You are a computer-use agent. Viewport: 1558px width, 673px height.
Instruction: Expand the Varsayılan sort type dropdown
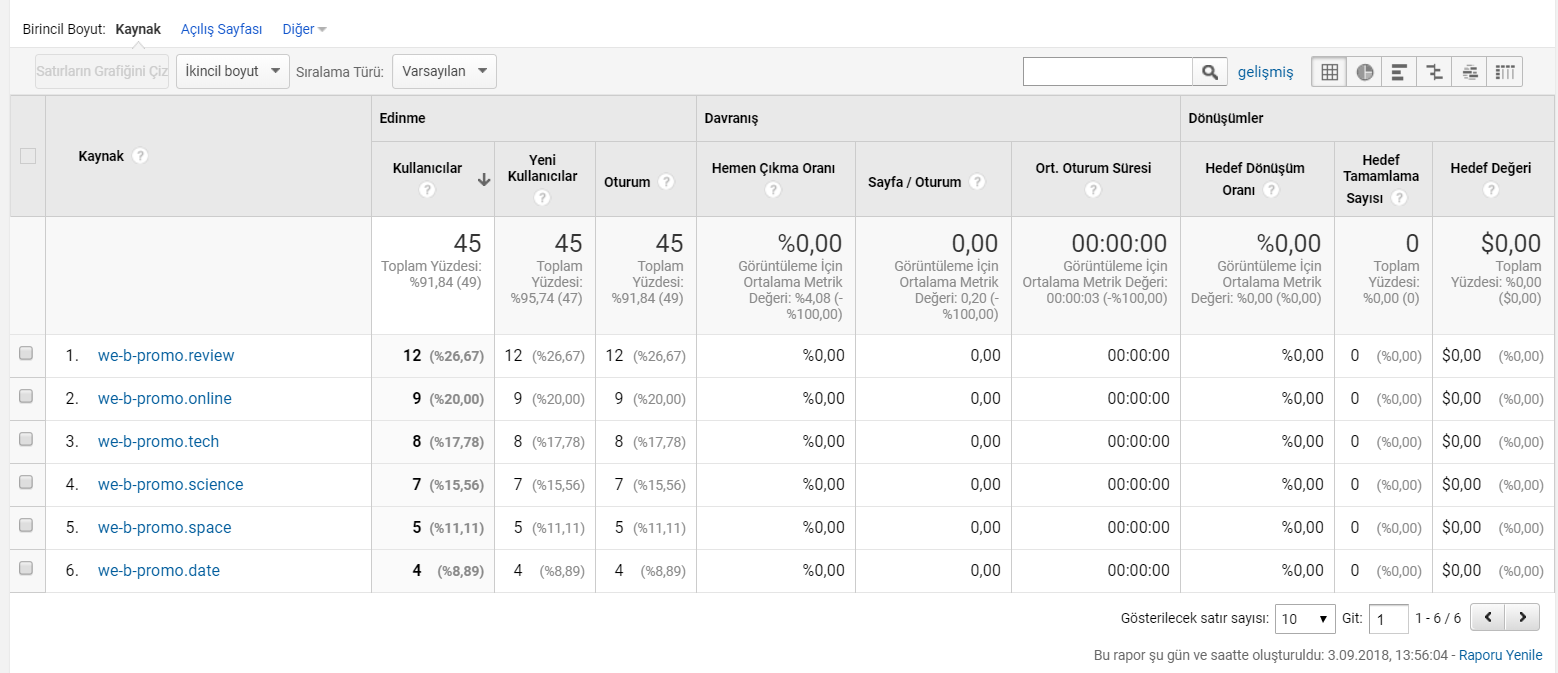pos(444,71)
